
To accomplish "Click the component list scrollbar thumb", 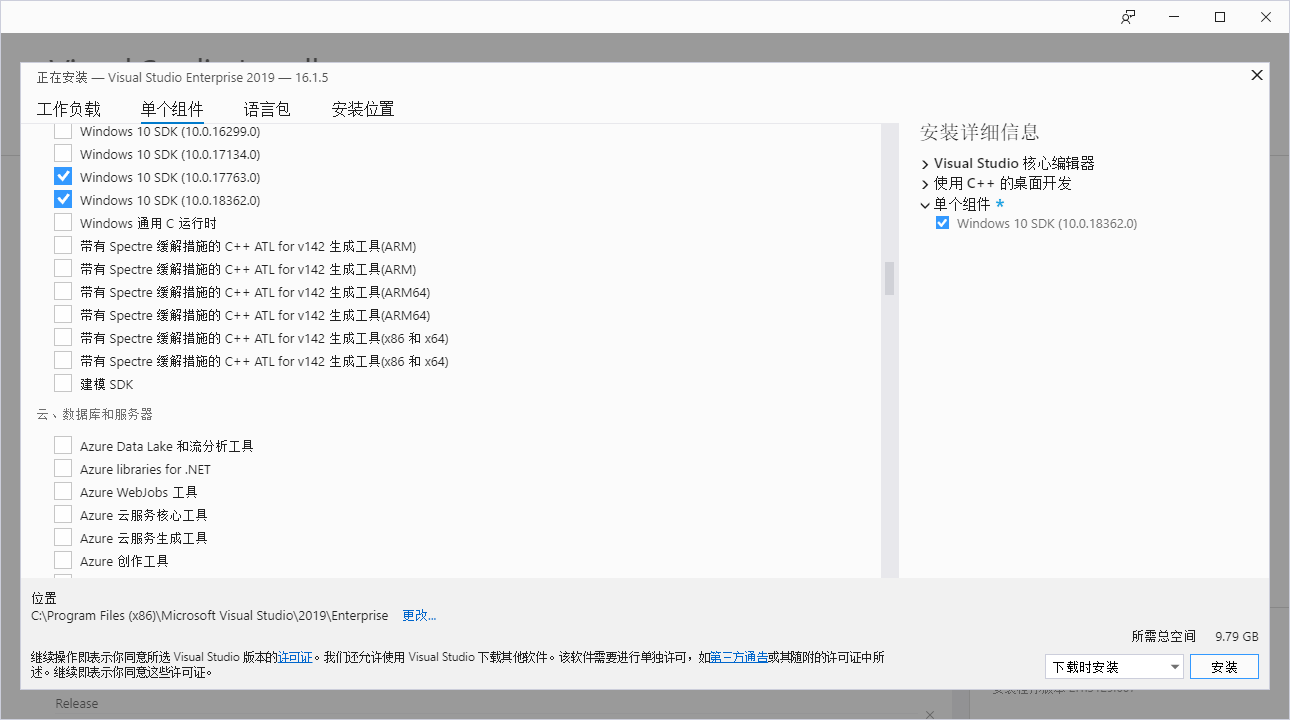I will 889,279.
